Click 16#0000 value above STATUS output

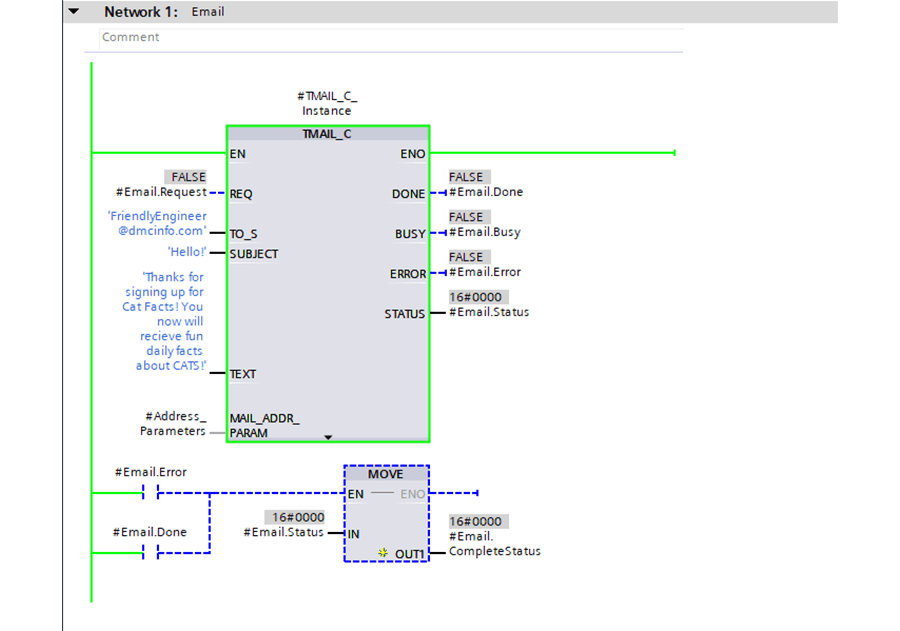(479, 297)
